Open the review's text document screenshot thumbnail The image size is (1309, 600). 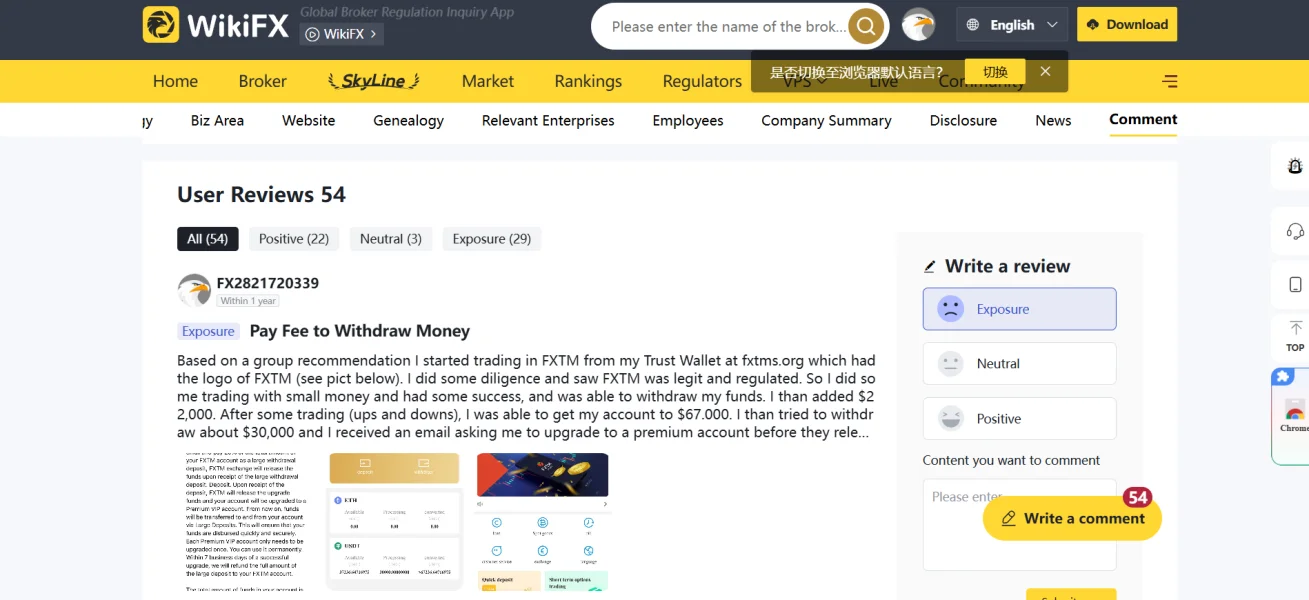tap(246, 522)
